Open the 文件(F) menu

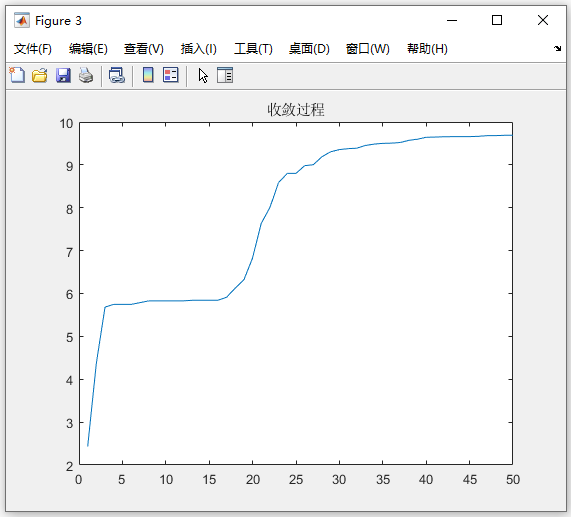tap(32, 49)
